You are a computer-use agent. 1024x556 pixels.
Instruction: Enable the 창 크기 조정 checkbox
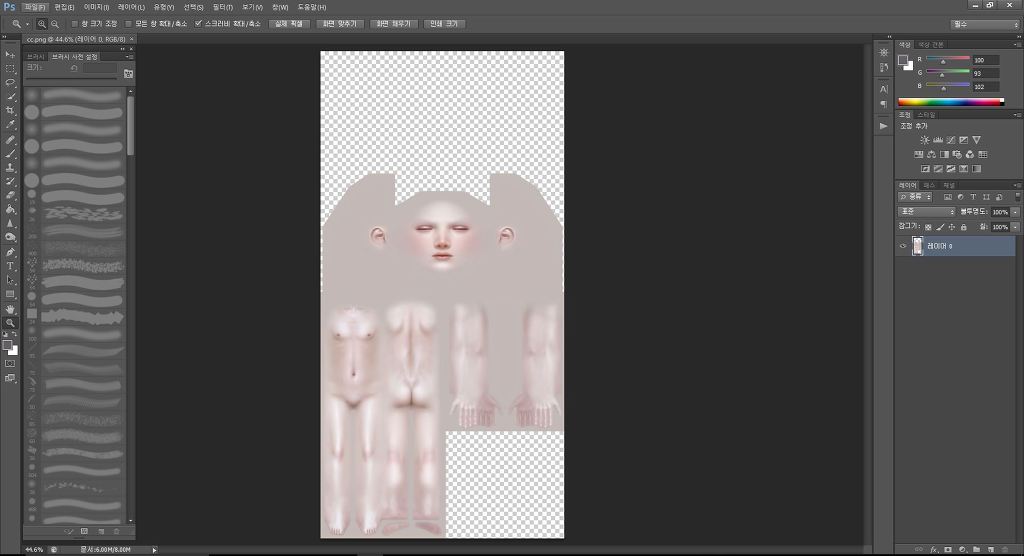pyautogui.click(x=75, y=23)
